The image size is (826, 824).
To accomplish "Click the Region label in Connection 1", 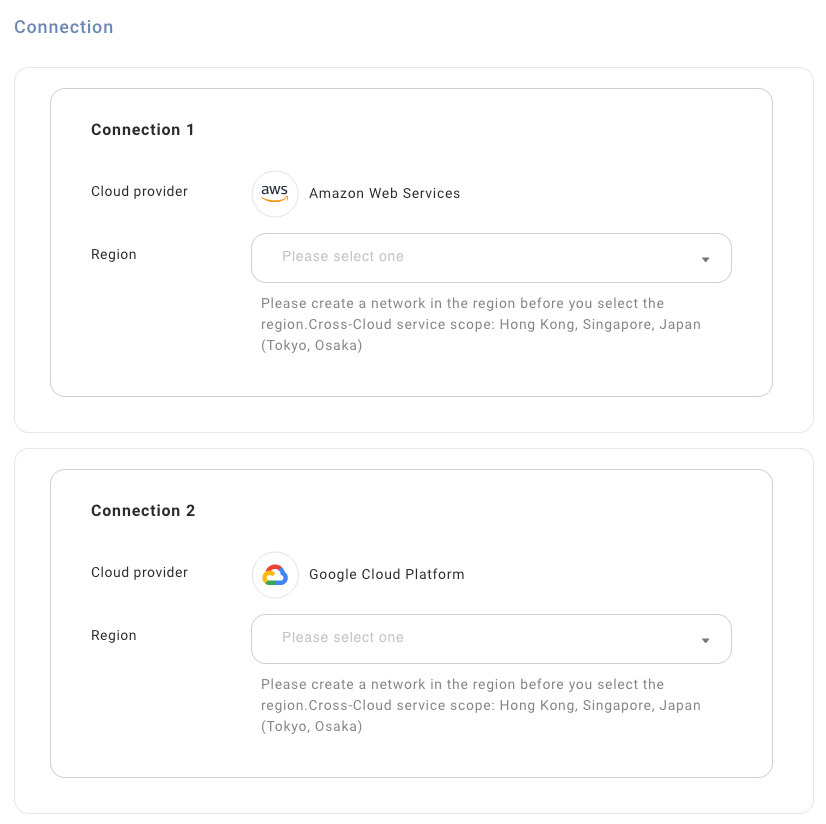I will pyautogui.click(x=114, y=255).
